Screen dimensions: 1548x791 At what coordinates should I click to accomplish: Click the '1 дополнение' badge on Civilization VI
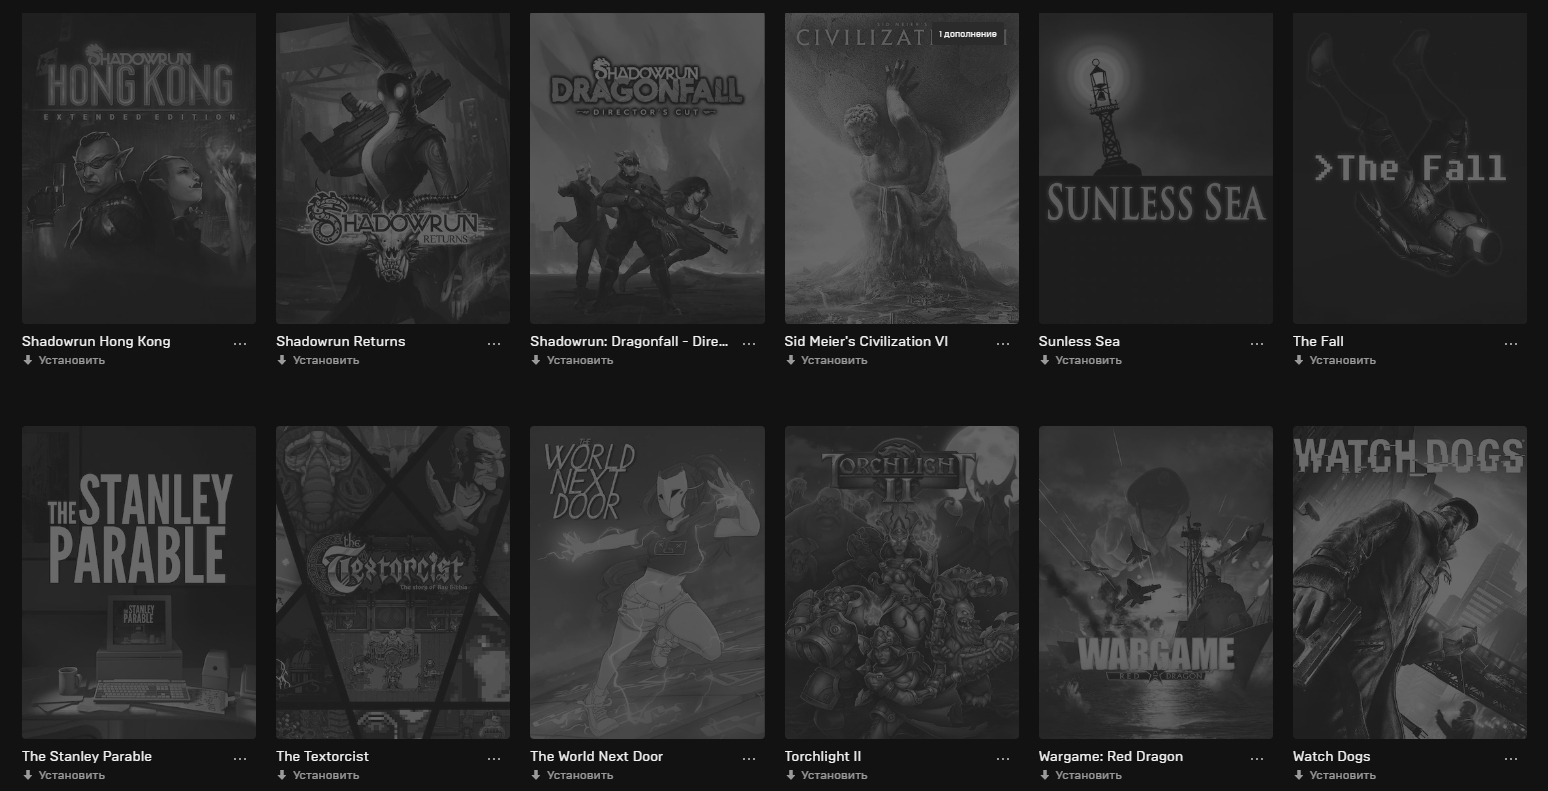[x=967, y=34]
